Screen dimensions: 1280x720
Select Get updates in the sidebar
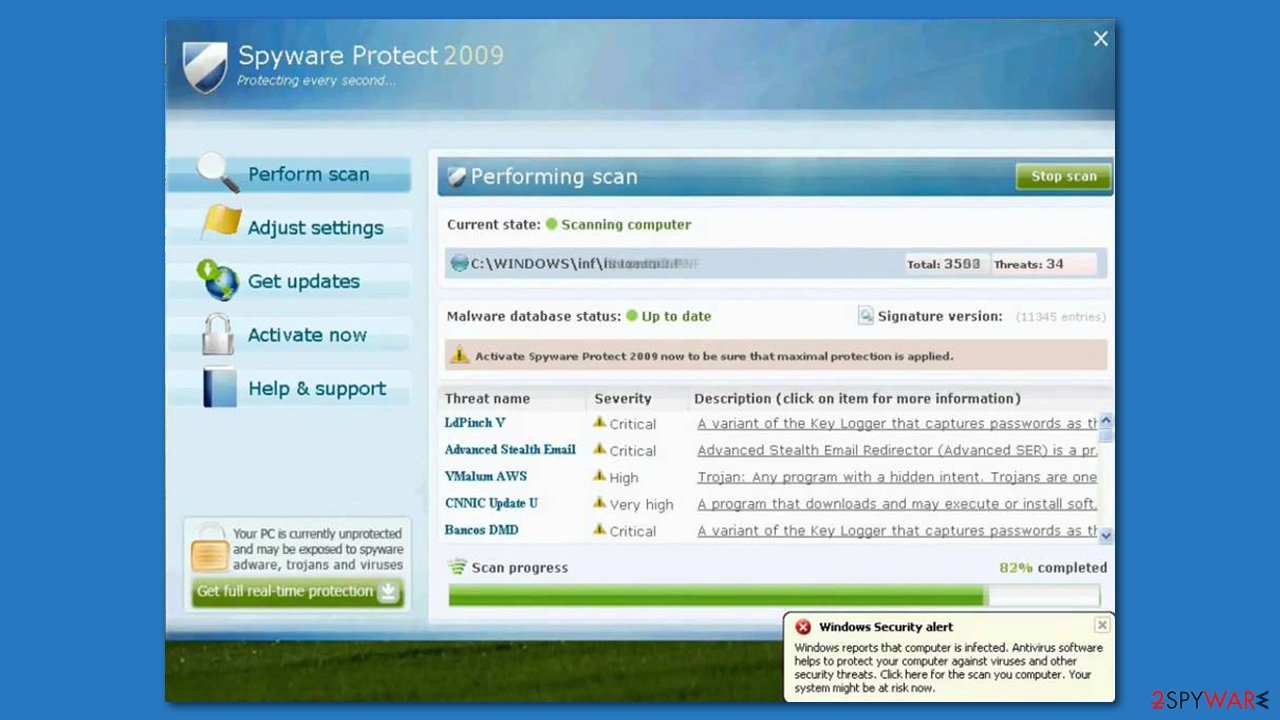pyautogui.click(x=289, y=281)
